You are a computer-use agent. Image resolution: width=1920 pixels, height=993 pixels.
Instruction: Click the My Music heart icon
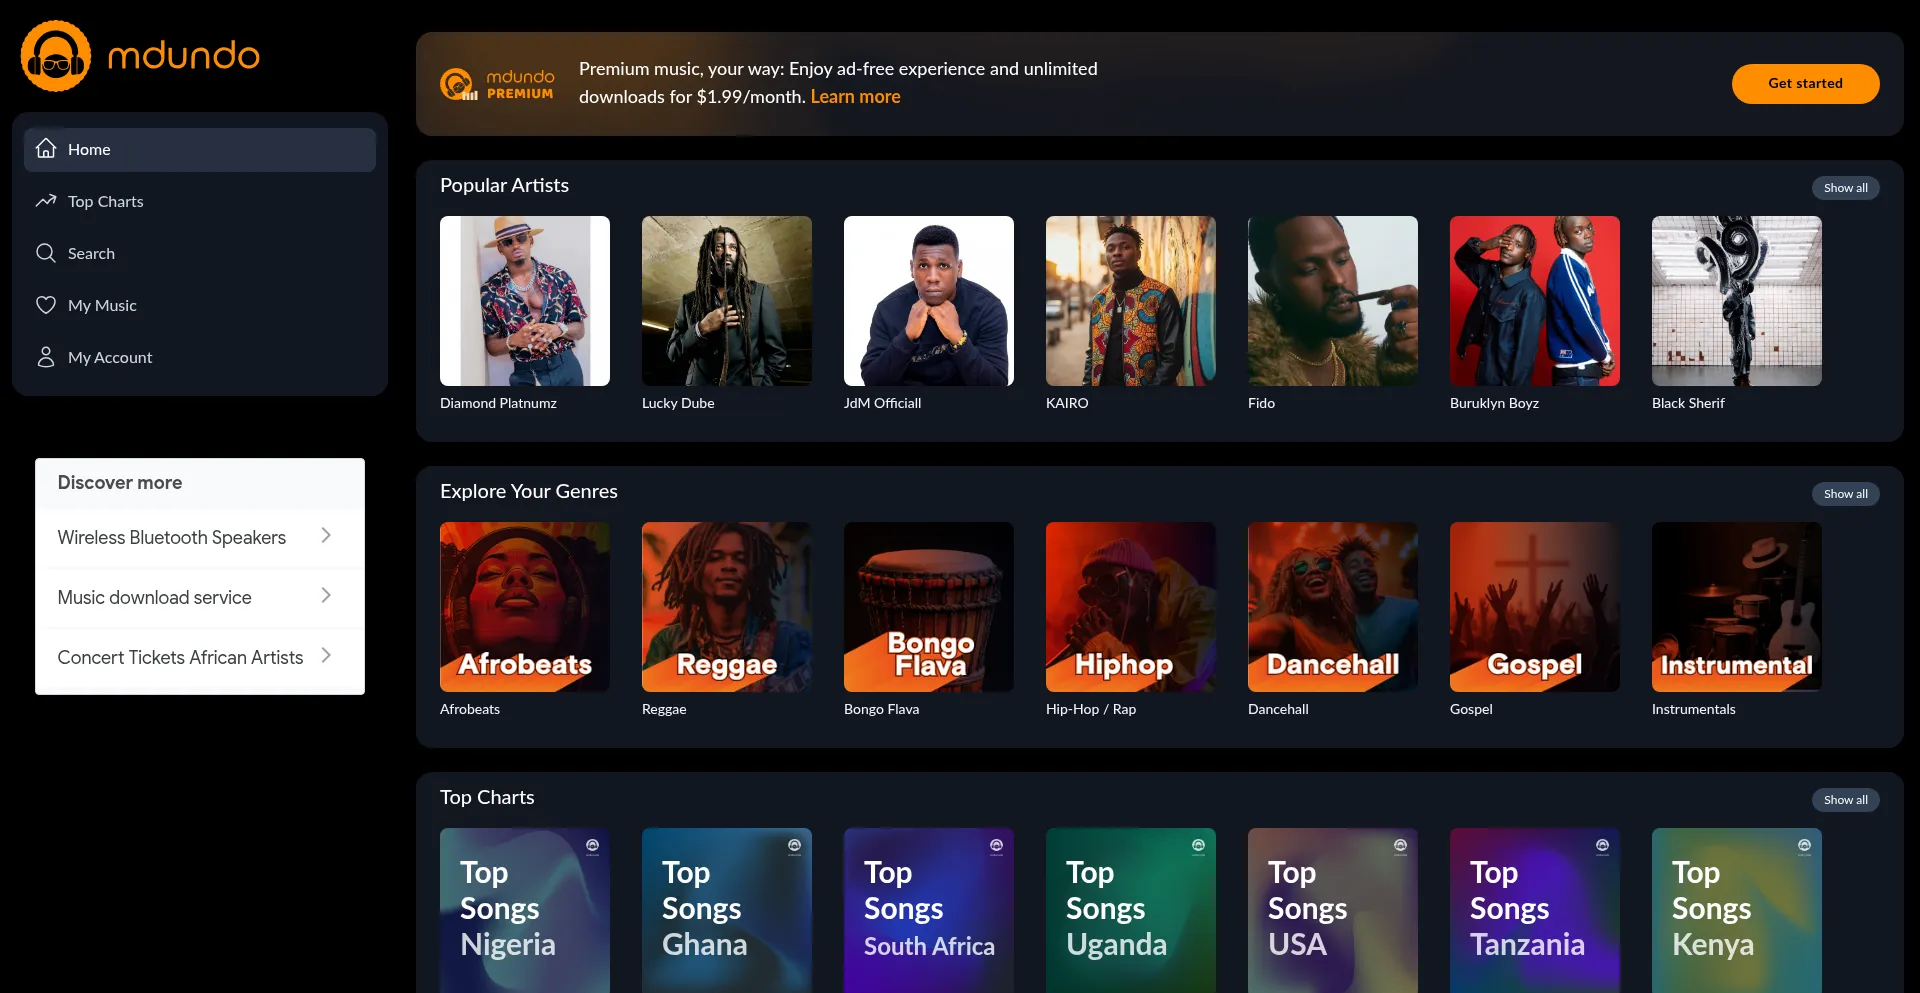pyautogui.click(x=46, y=305)
